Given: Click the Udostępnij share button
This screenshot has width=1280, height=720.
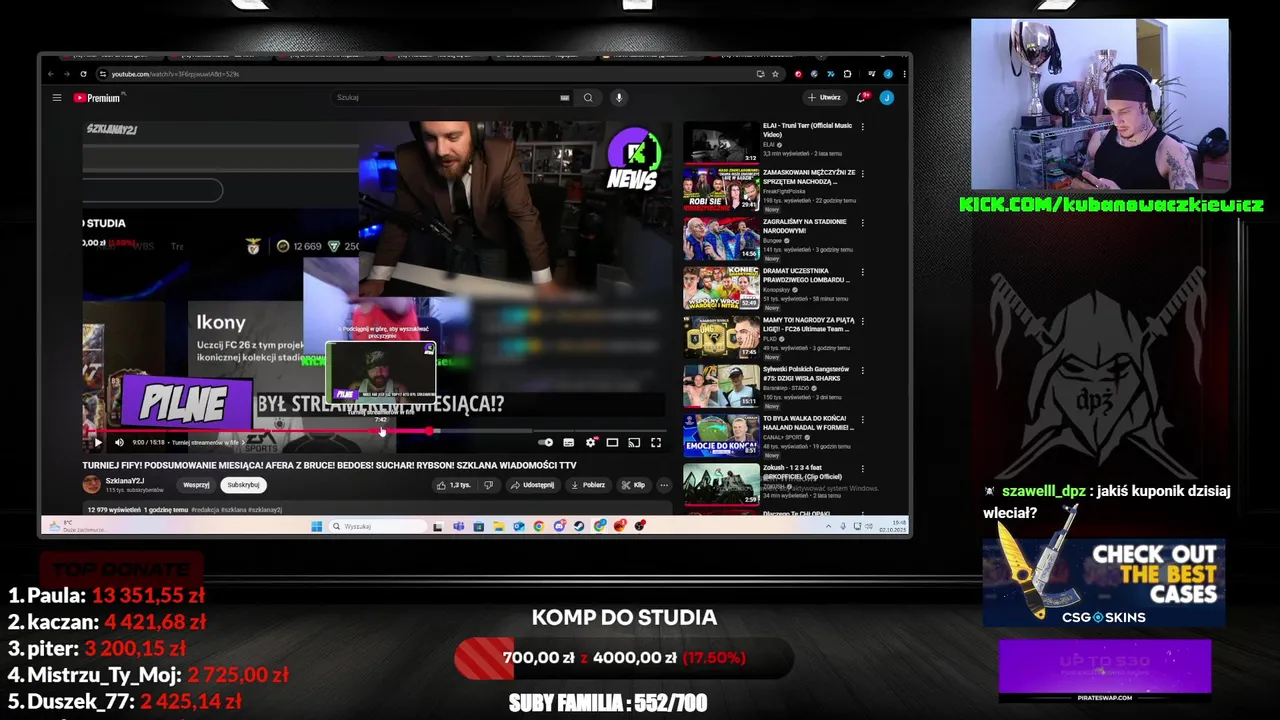Looking at the screenshot, I should point(532,485).
